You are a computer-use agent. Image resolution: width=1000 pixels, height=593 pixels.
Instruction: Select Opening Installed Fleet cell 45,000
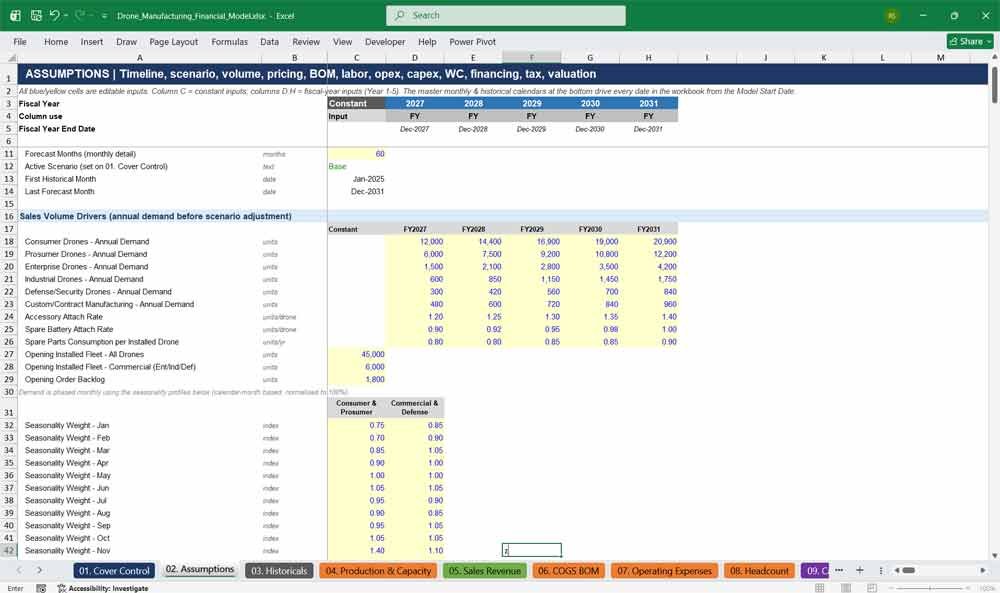pyautogui.click(x=357, y=355)
